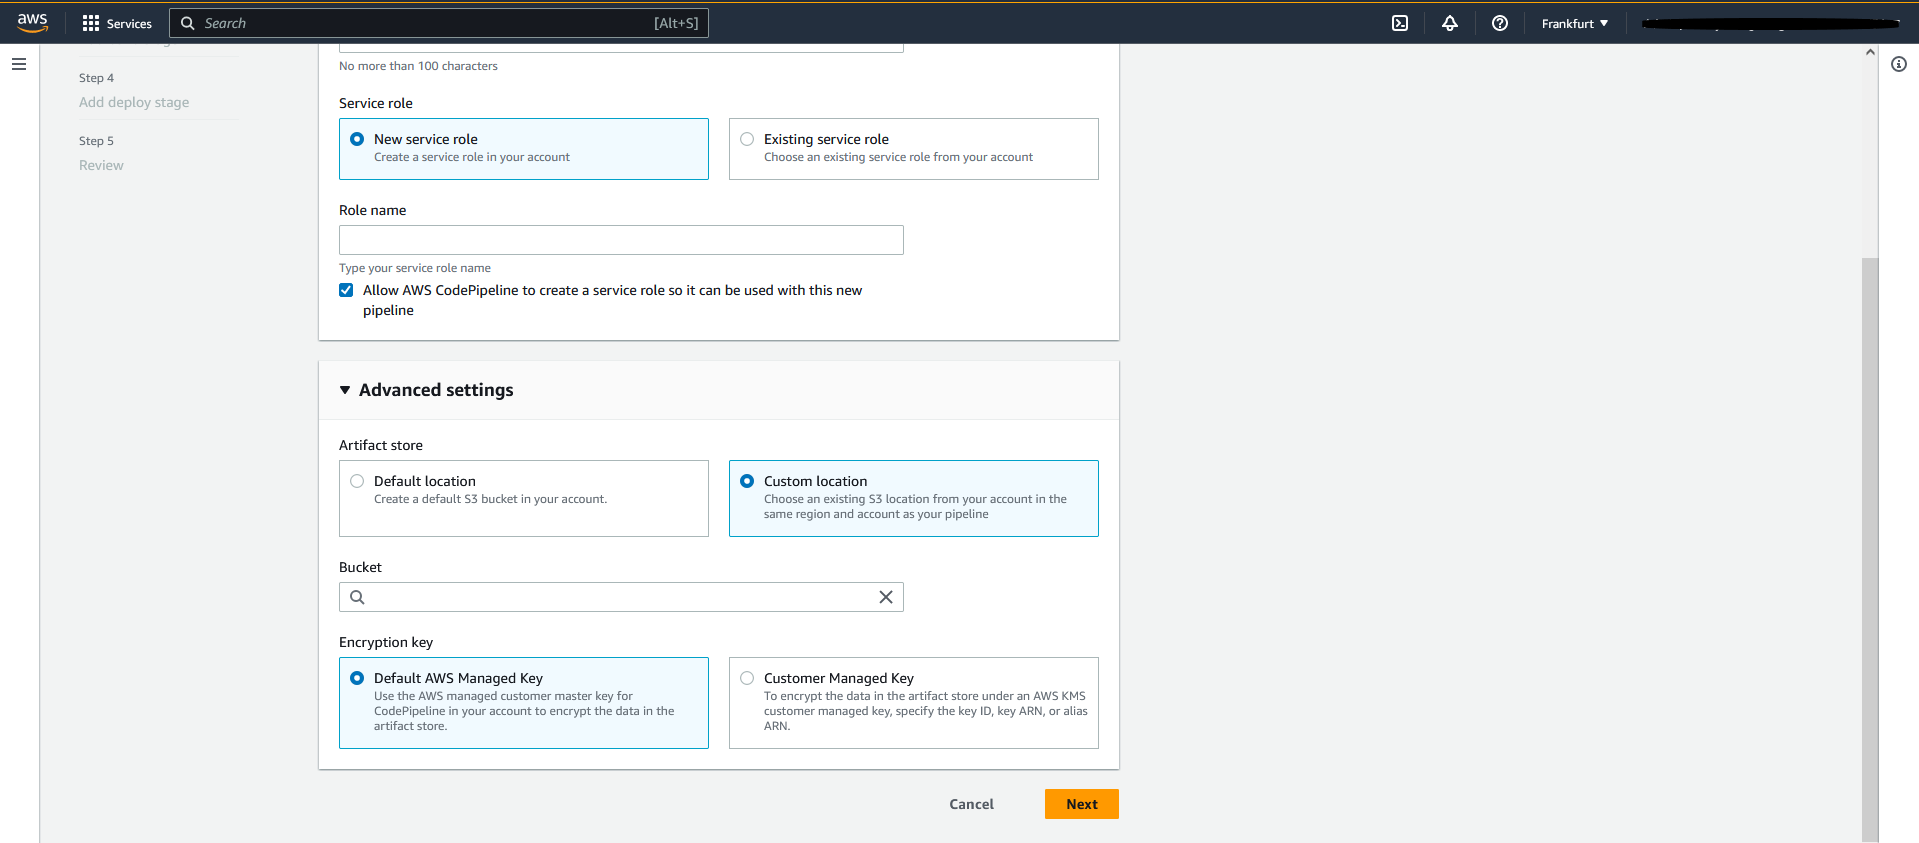Click the 'Encryption key' label
This screenshot has width=1919, height=843.
click(386, 642)
